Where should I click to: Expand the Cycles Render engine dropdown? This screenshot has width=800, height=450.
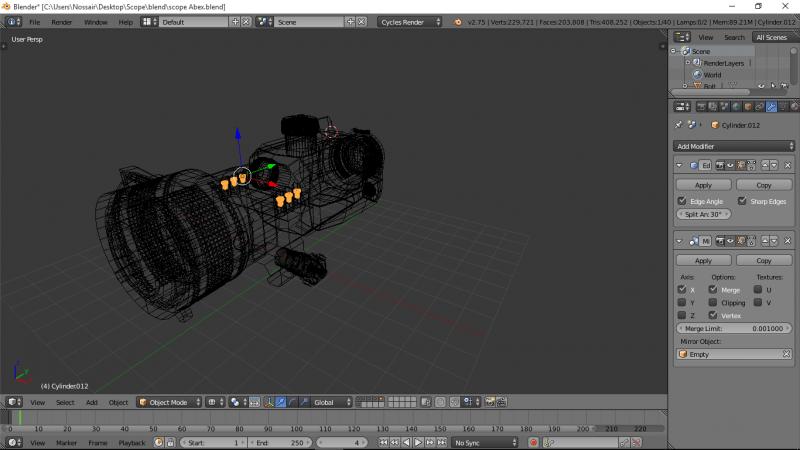coord(410,21)
